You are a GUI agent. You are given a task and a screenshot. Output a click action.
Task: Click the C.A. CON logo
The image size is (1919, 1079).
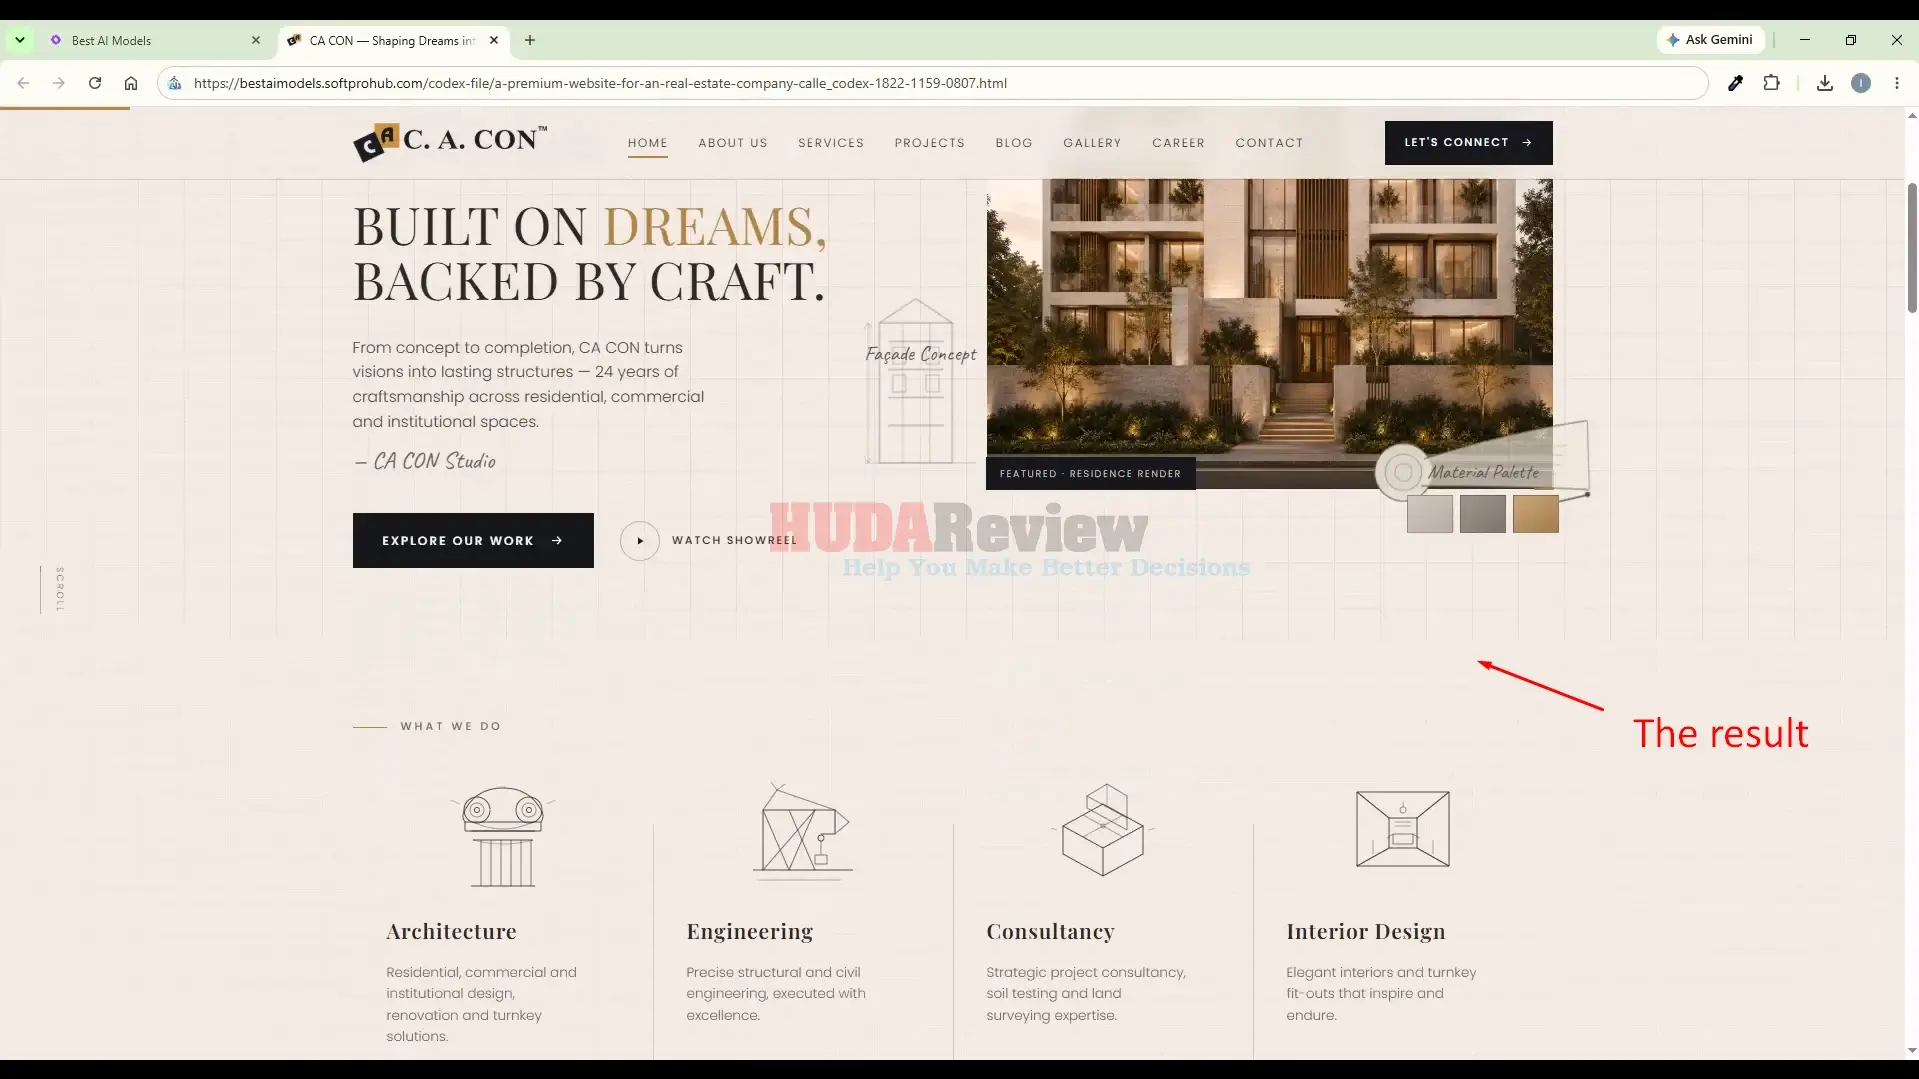pos(450,142)
